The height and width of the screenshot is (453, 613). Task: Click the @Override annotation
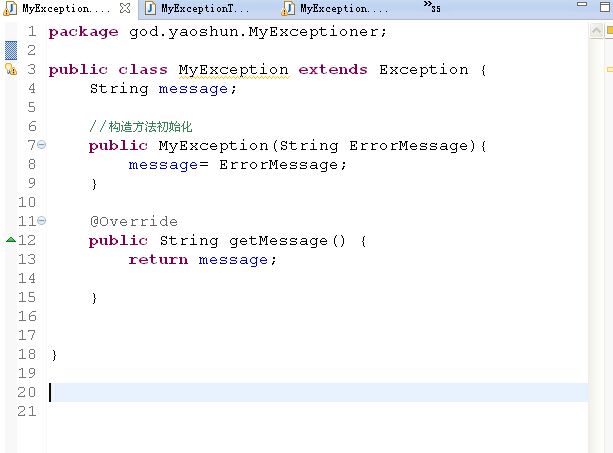tap(133, 221)
